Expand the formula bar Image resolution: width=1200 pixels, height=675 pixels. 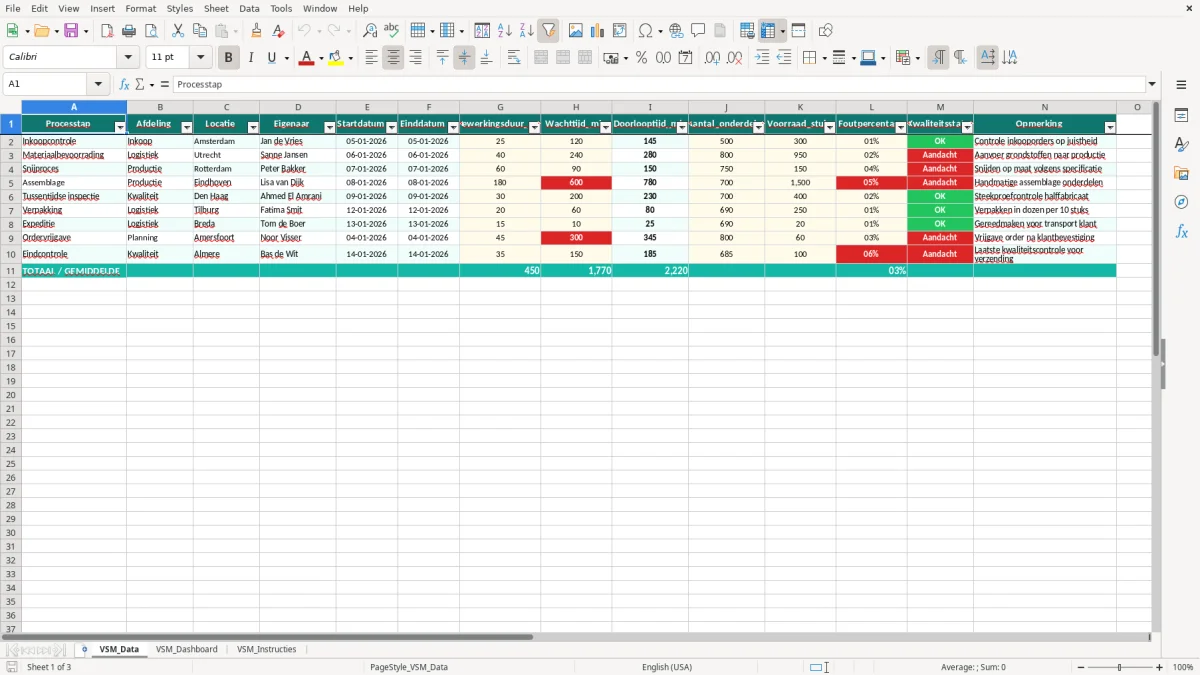(x=1152, y=85)
